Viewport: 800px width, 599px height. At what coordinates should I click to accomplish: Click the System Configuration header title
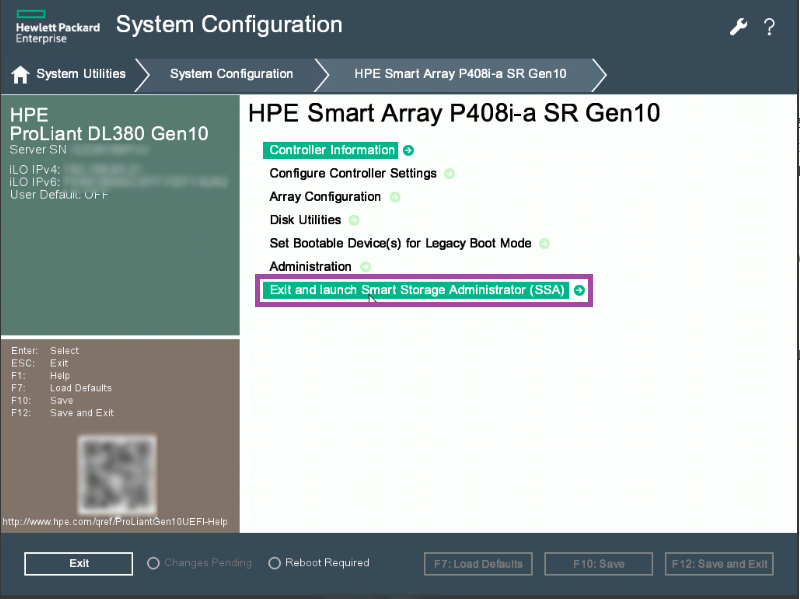click(x=229, y=25)
